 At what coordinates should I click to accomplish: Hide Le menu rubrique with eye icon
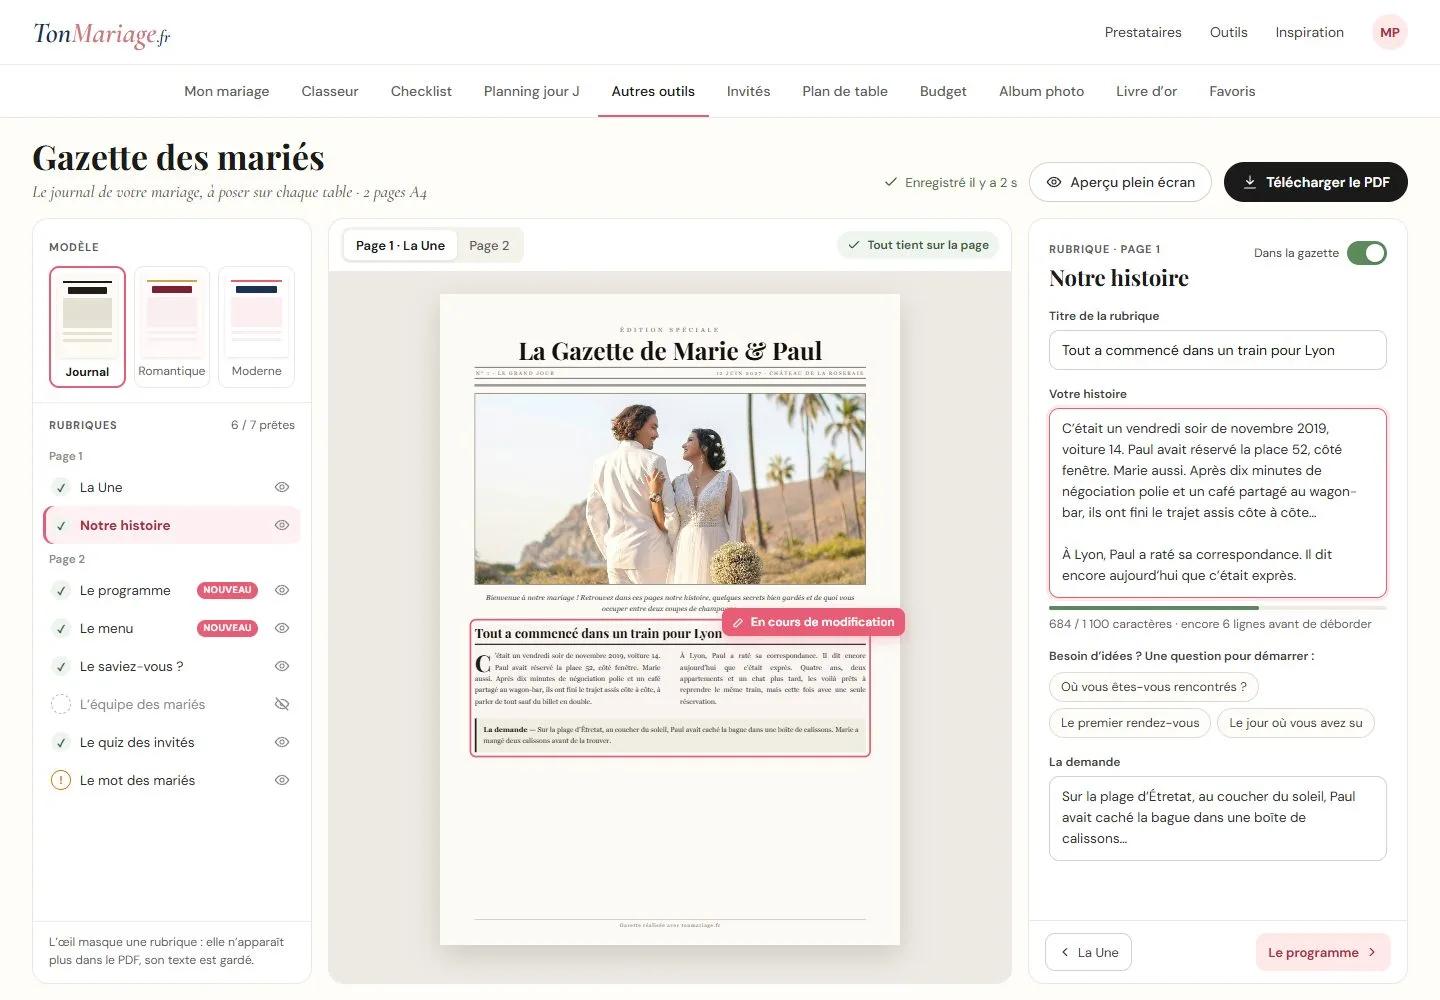coord(282,628)
